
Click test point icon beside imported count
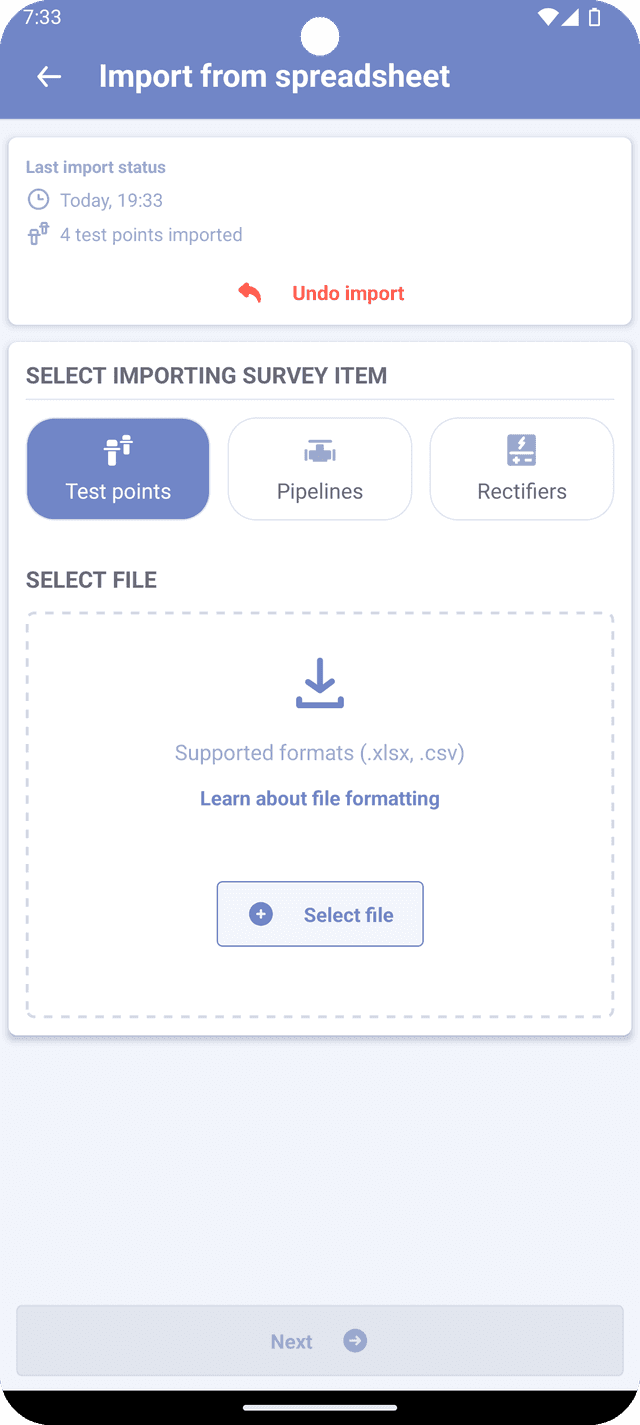38,235
